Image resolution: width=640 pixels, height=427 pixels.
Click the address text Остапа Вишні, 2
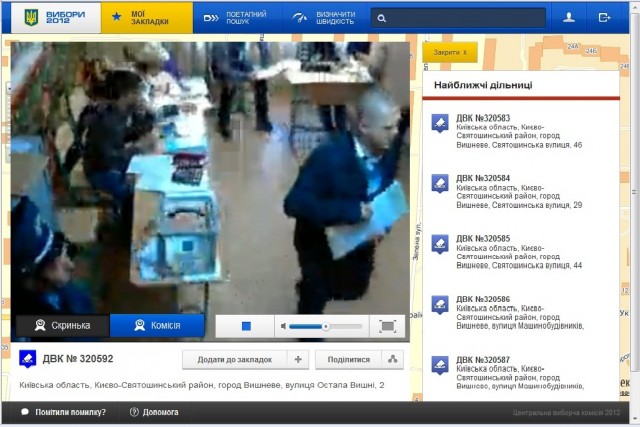tap(351, 385)
